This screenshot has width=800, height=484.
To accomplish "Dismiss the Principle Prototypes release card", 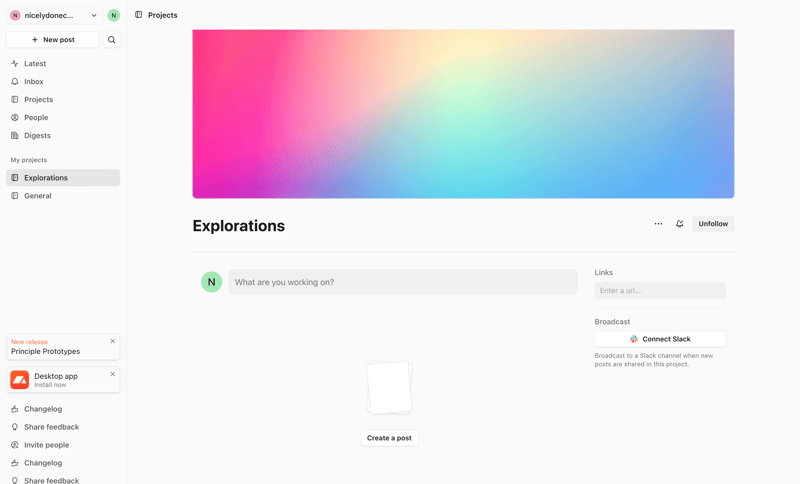I will (x=113, y=341).
